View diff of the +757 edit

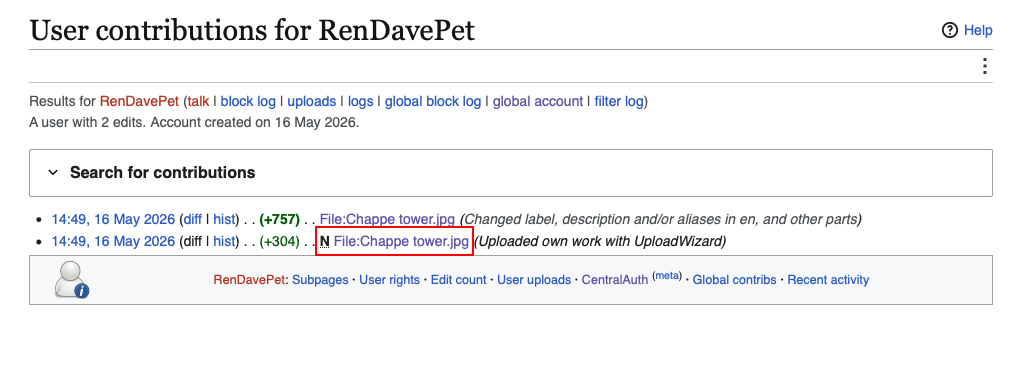(x=192, y=220)
